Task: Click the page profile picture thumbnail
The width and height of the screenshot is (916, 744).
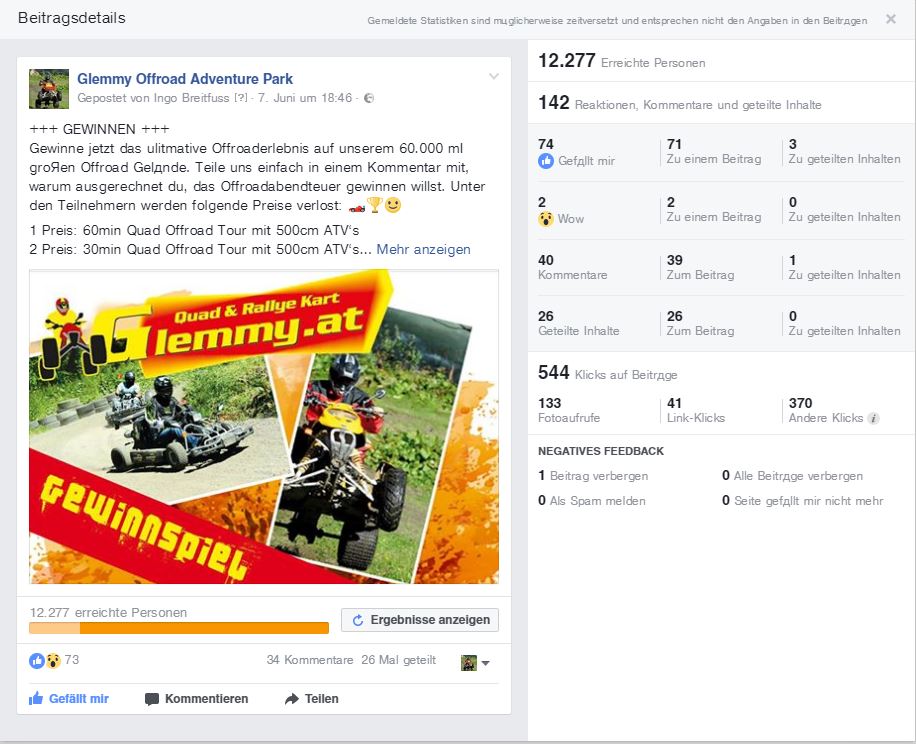Action: [49, 89]
